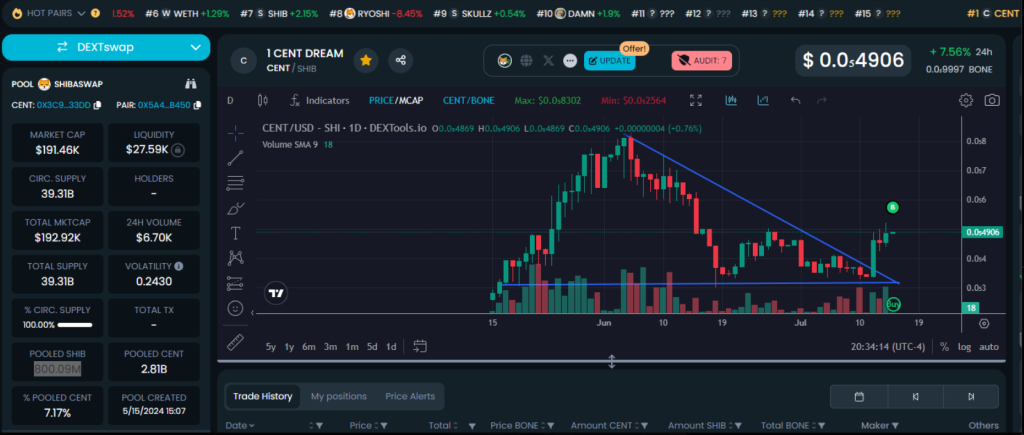Open the Price Alerts tab
The image size is (1024, 435).
410,396
